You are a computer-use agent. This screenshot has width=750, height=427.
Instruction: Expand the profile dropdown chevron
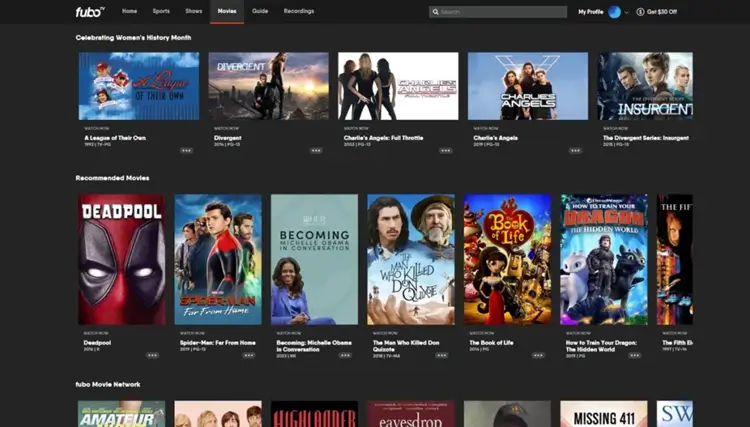click(x=627, y=12)
